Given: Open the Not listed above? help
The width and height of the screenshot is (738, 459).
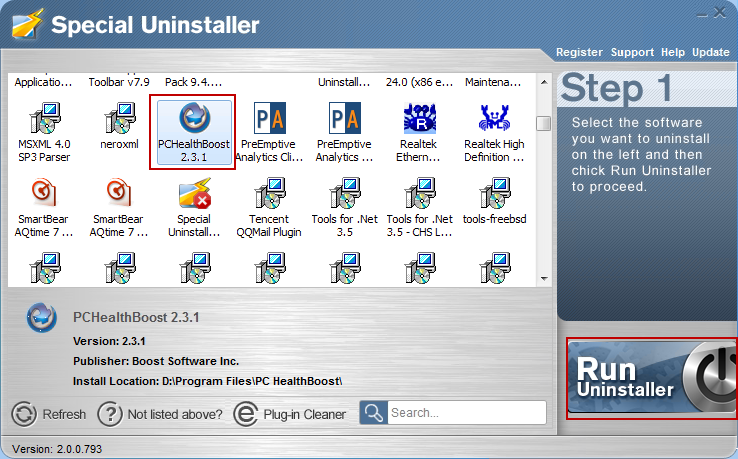Looking at the screenshot, I should 160,414.
